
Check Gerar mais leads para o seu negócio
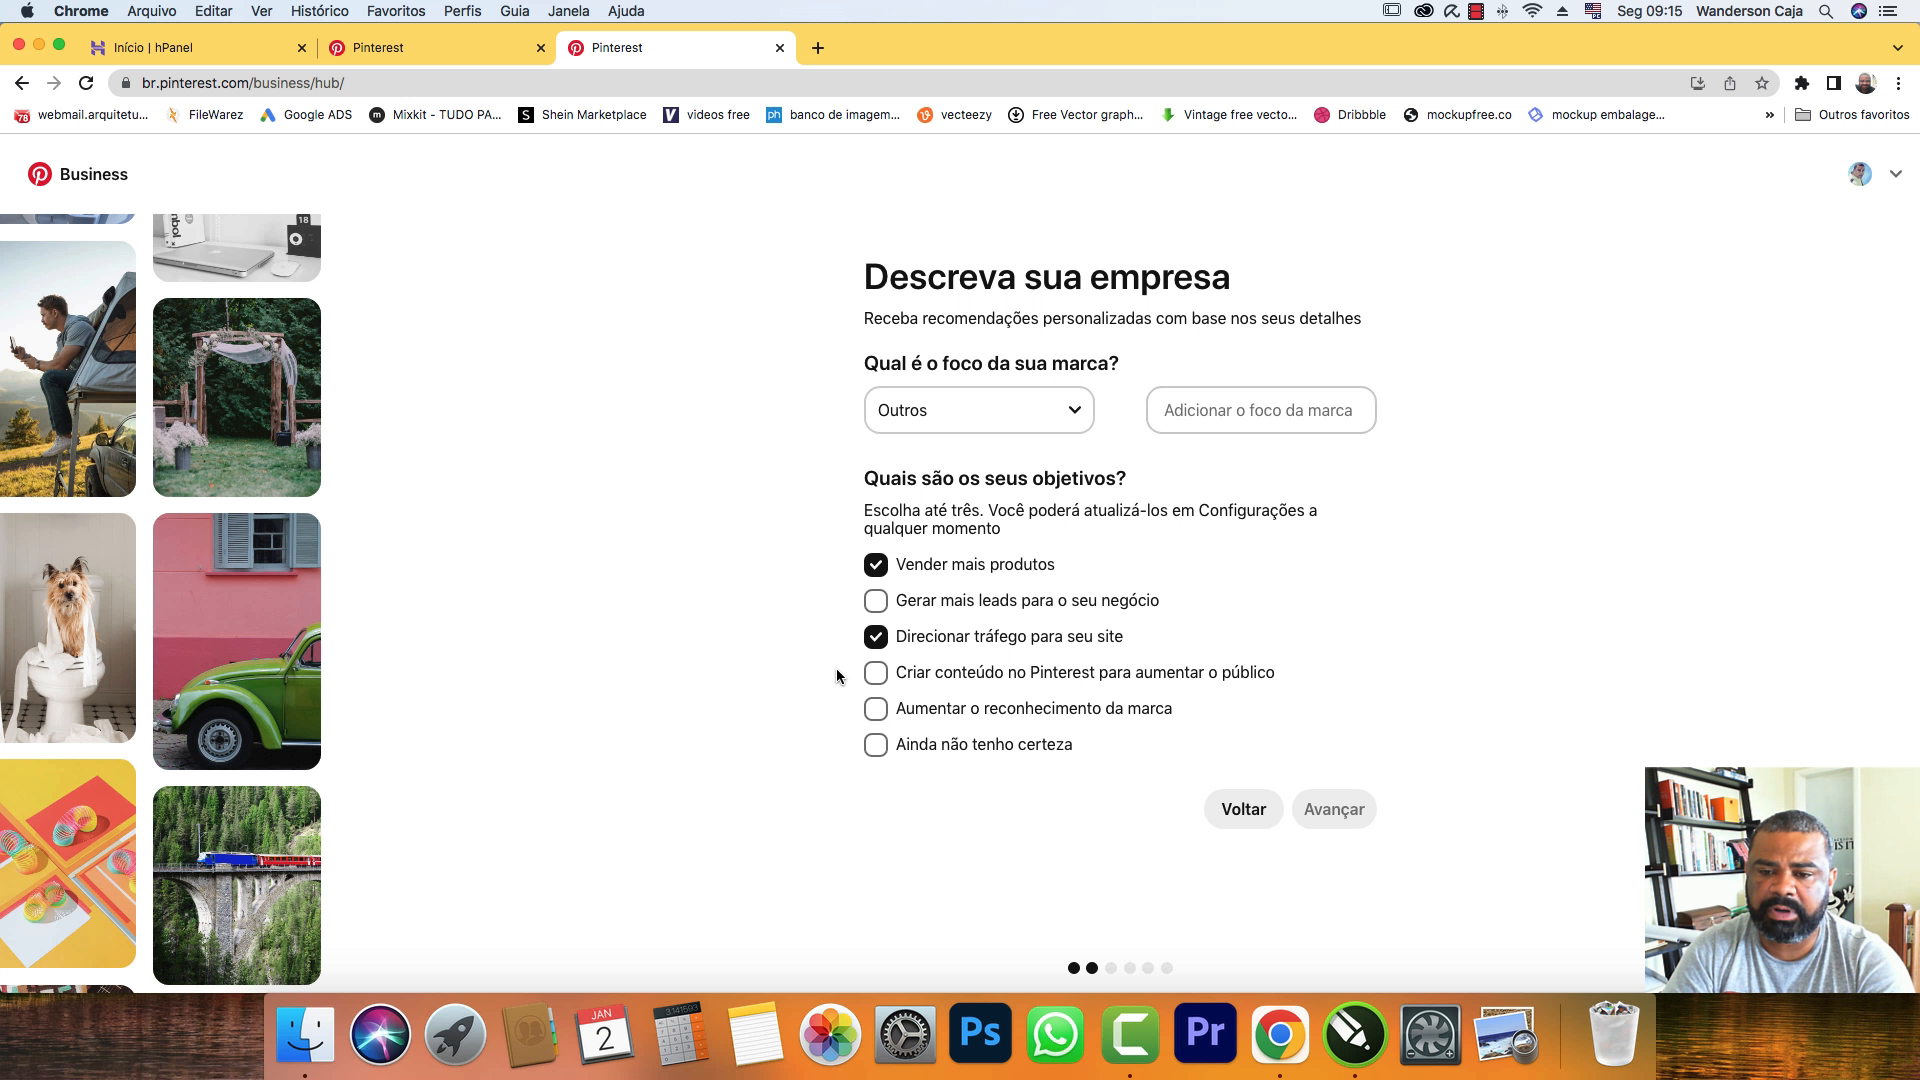(876, 601)
